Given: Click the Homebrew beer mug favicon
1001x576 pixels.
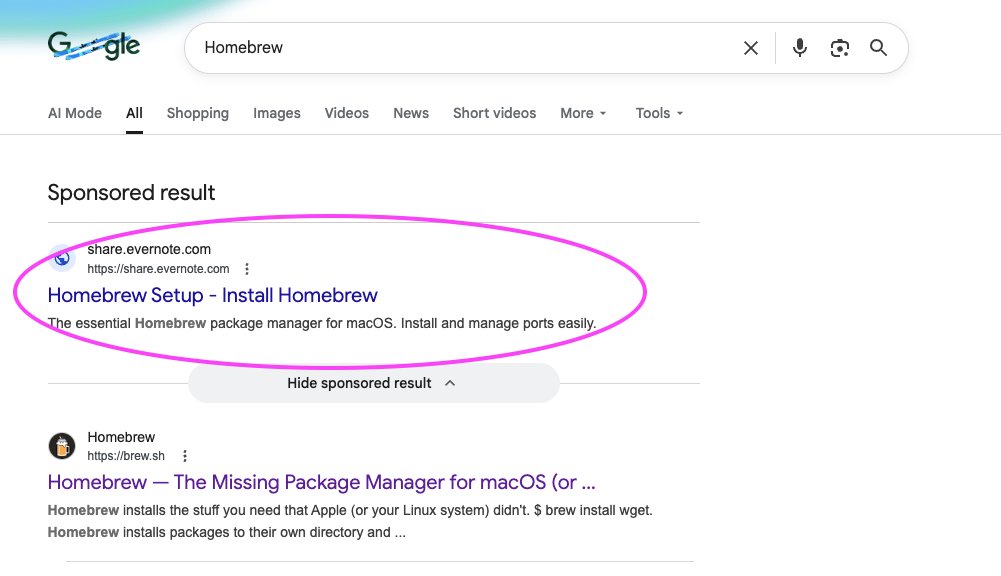Looking at the screenshot, I should coord(62,446).
